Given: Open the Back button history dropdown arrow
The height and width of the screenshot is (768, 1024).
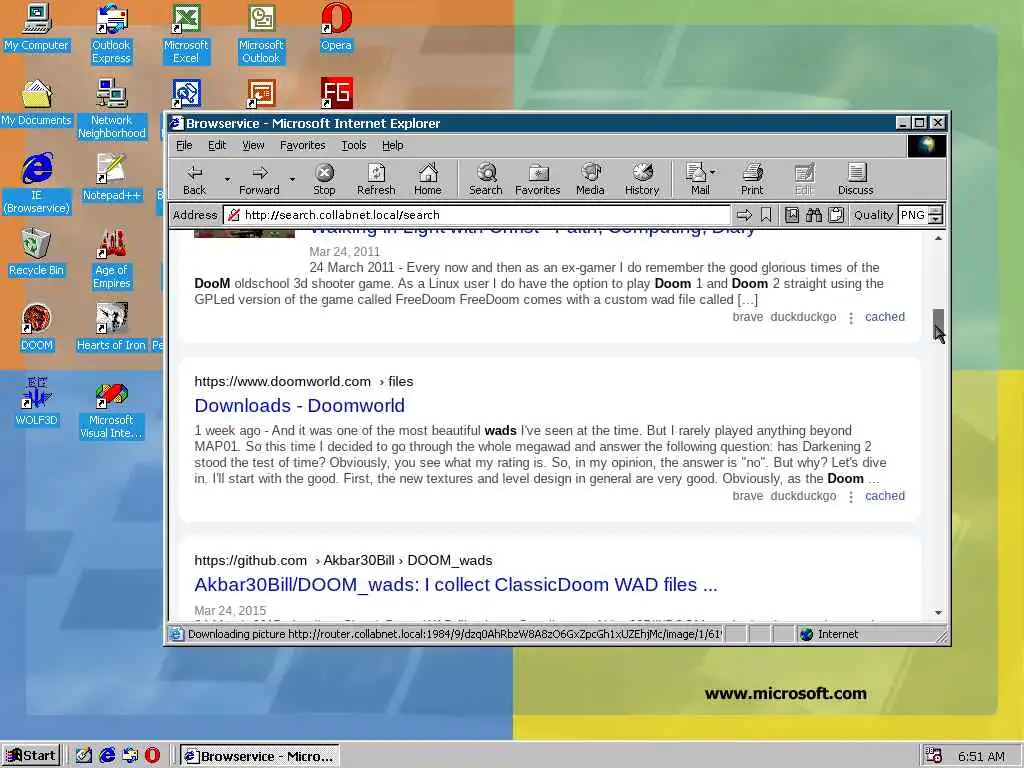Looking at the screenshot, I should coord(227,179).
